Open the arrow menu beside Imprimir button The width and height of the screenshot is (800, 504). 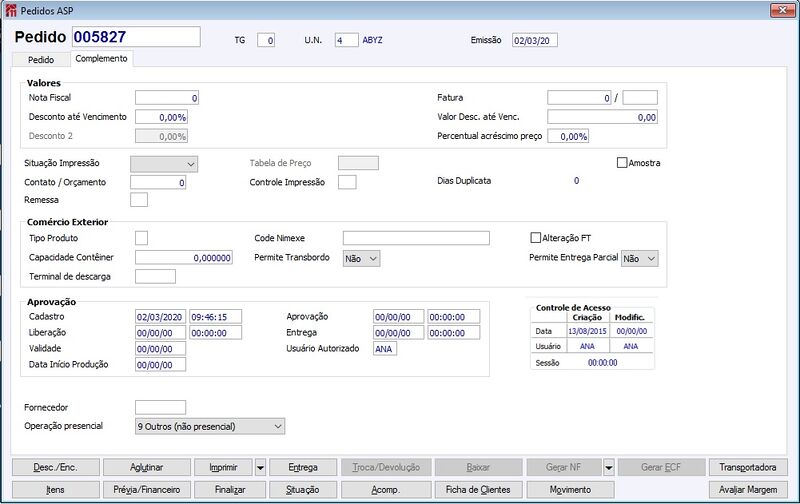click(x=260, y=467)
